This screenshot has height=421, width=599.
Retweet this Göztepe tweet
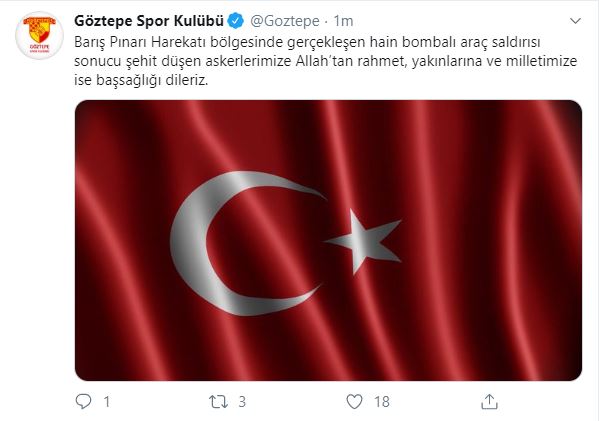218,402
